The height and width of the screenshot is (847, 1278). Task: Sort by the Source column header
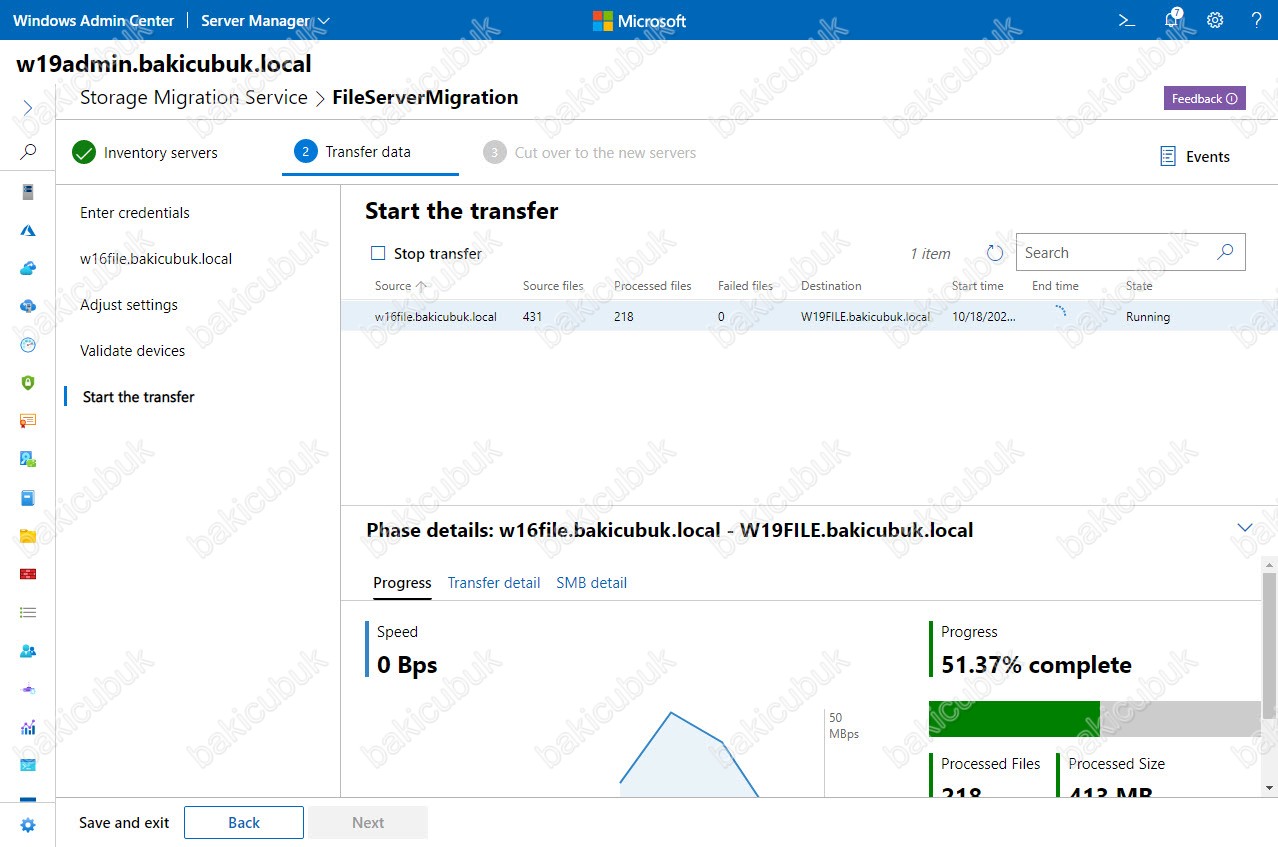[x=401, y=286]
